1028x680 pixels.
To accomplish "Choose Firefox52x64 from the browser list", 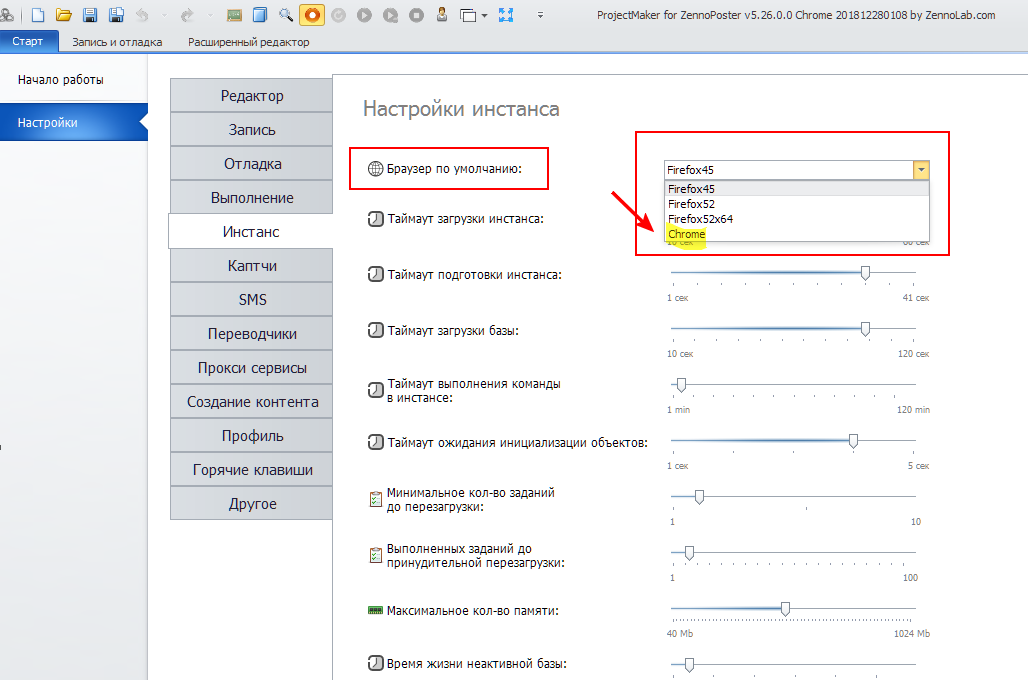I will click(x=797, y=219).
